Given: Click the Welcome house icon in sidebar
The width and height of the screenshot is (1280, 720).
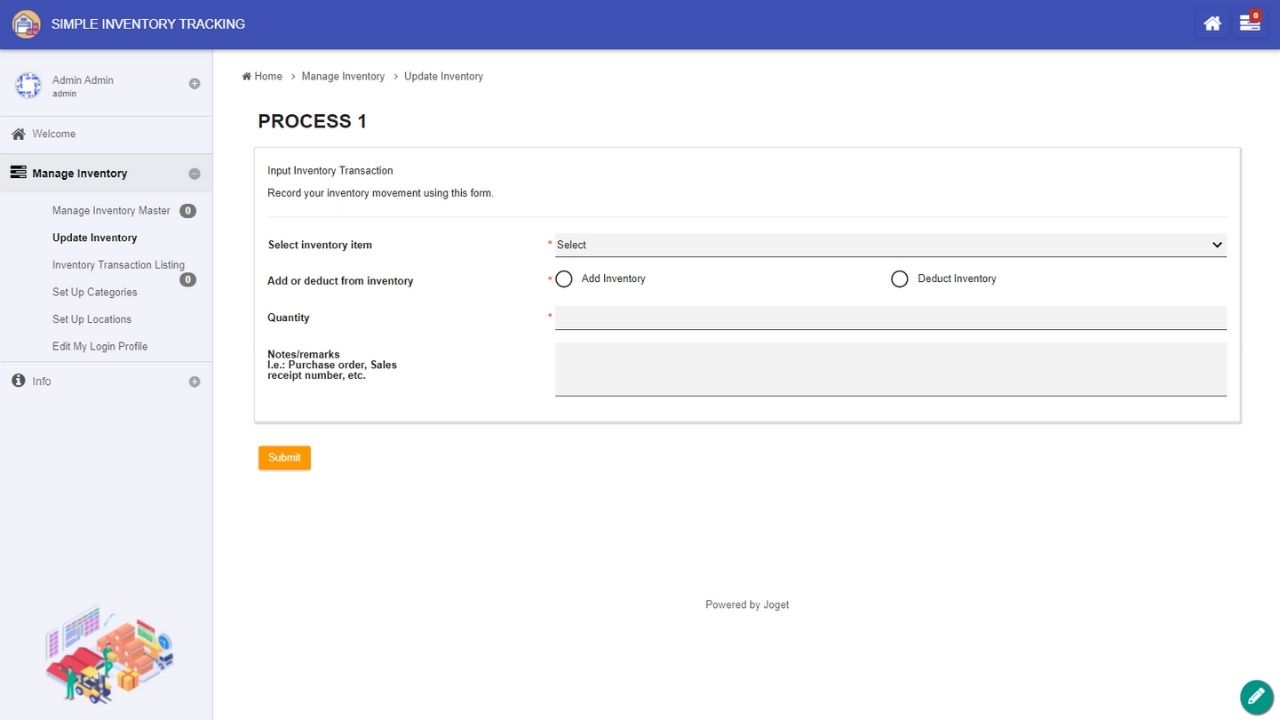Looking at the screenshot, I should pos(18,134).
